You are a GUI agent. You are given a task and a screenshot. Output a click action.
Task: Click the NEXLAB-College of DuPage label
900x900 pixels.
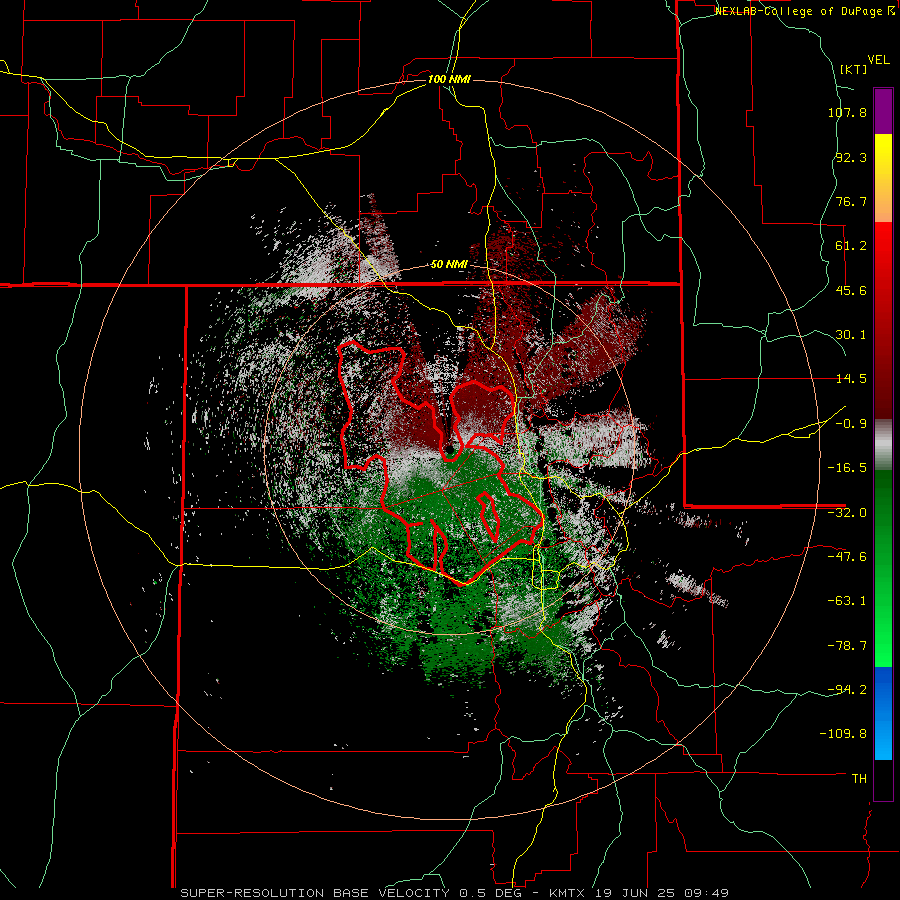[x=805, y=11]
